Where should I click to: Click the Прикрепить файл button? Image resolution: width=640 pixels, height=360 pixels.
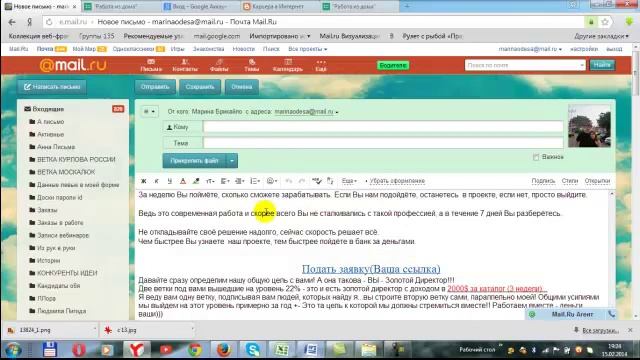(x=194, y=161)
